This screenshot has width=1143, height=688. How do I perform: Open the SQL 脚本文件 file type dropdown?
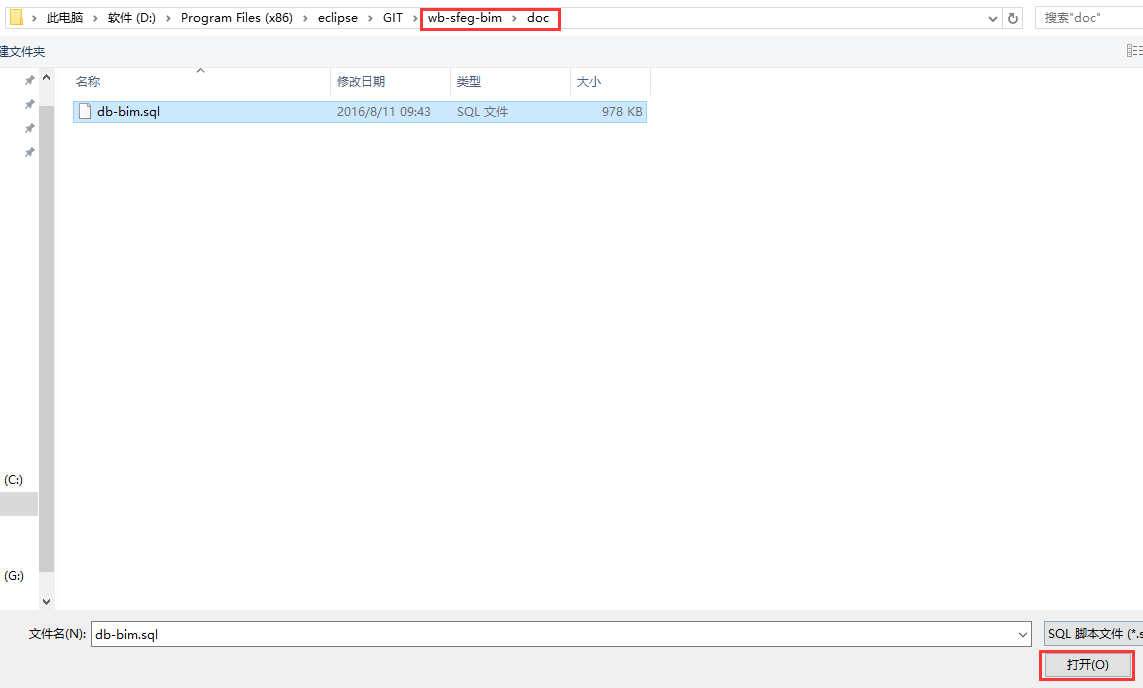coord(1093,634)
